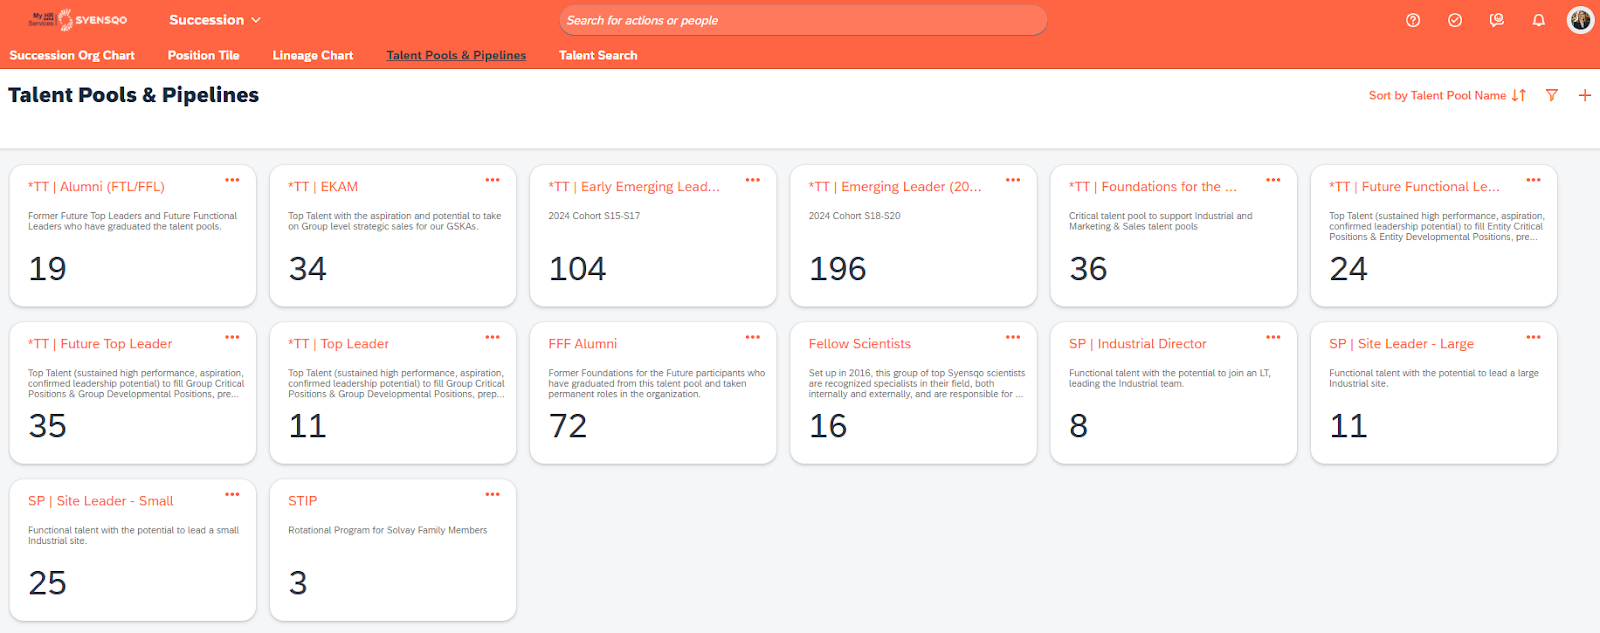The width and height of the screenshot is (1600, 633).
Task: Expand the Succession module dropdown
Action: (x=214, y=20)
